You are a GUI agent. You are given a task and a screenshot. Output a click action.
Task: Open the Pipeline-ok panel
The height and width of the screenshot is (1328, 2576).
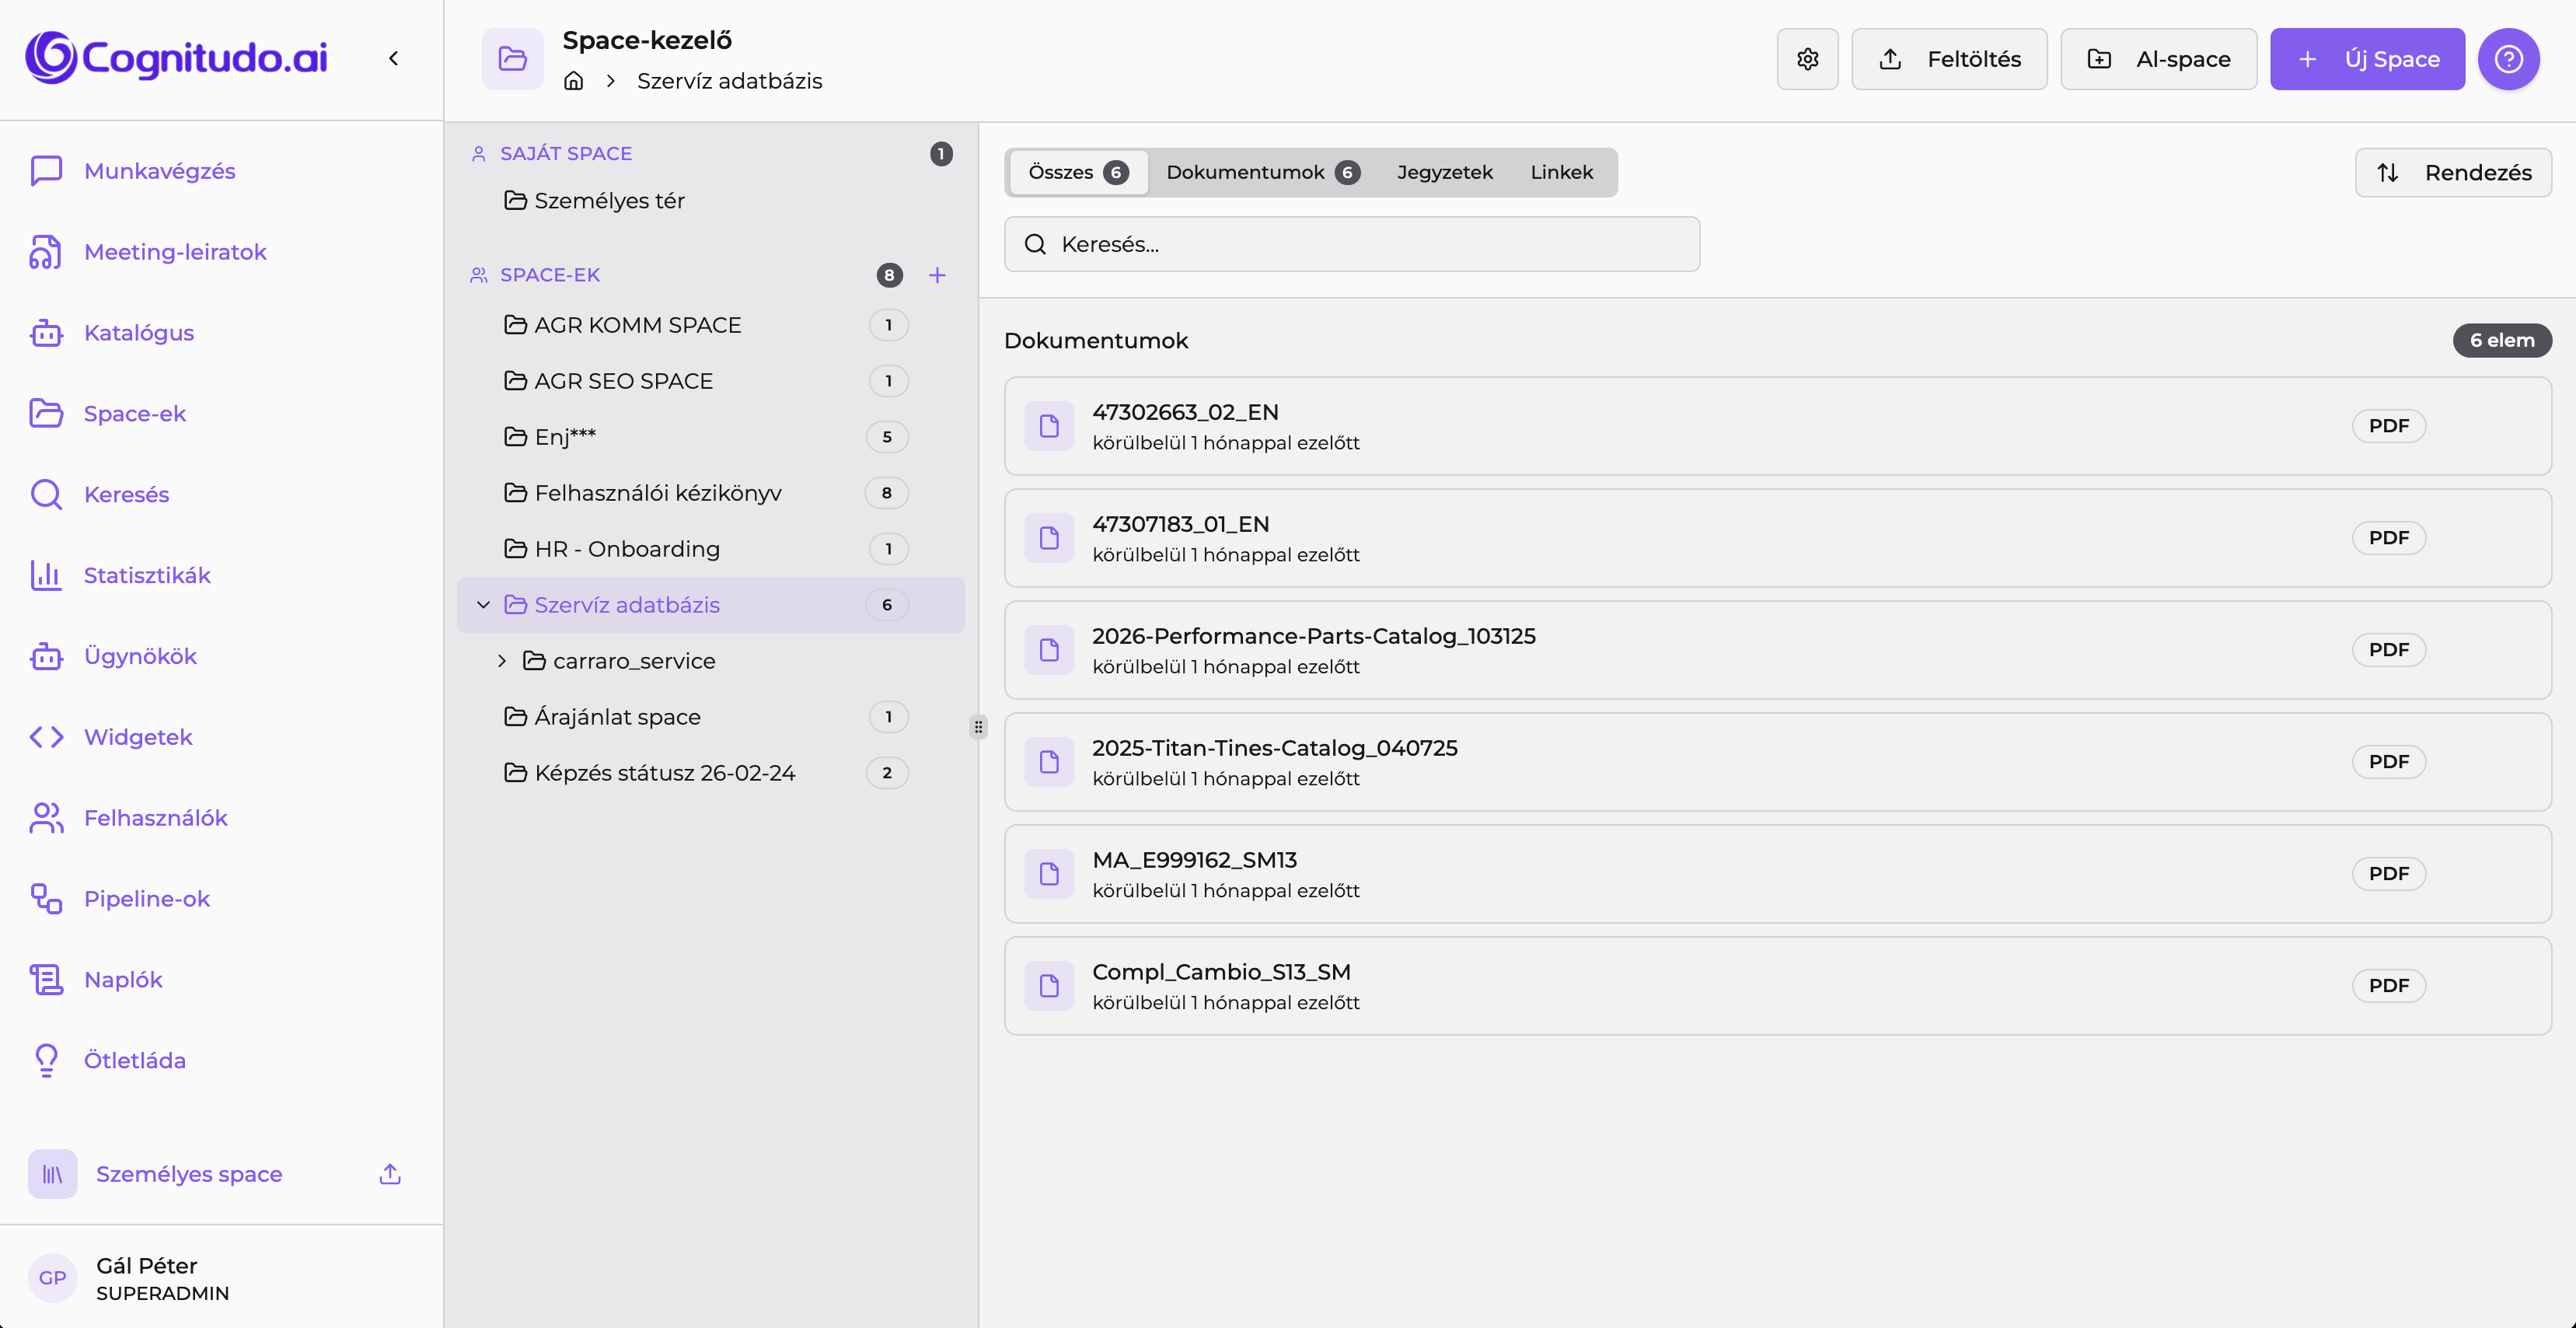pyautogui.click(x=146, y=898)
